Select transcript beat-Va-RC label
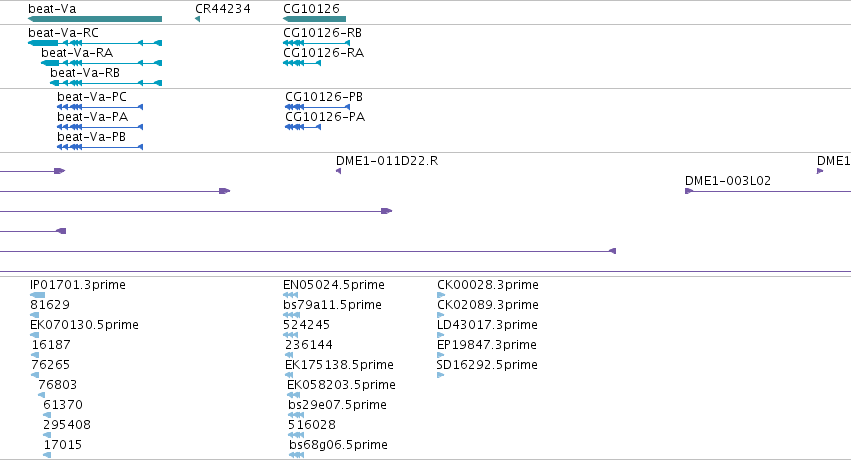Viewport: 851px width, 460px height. click(63, 33)
